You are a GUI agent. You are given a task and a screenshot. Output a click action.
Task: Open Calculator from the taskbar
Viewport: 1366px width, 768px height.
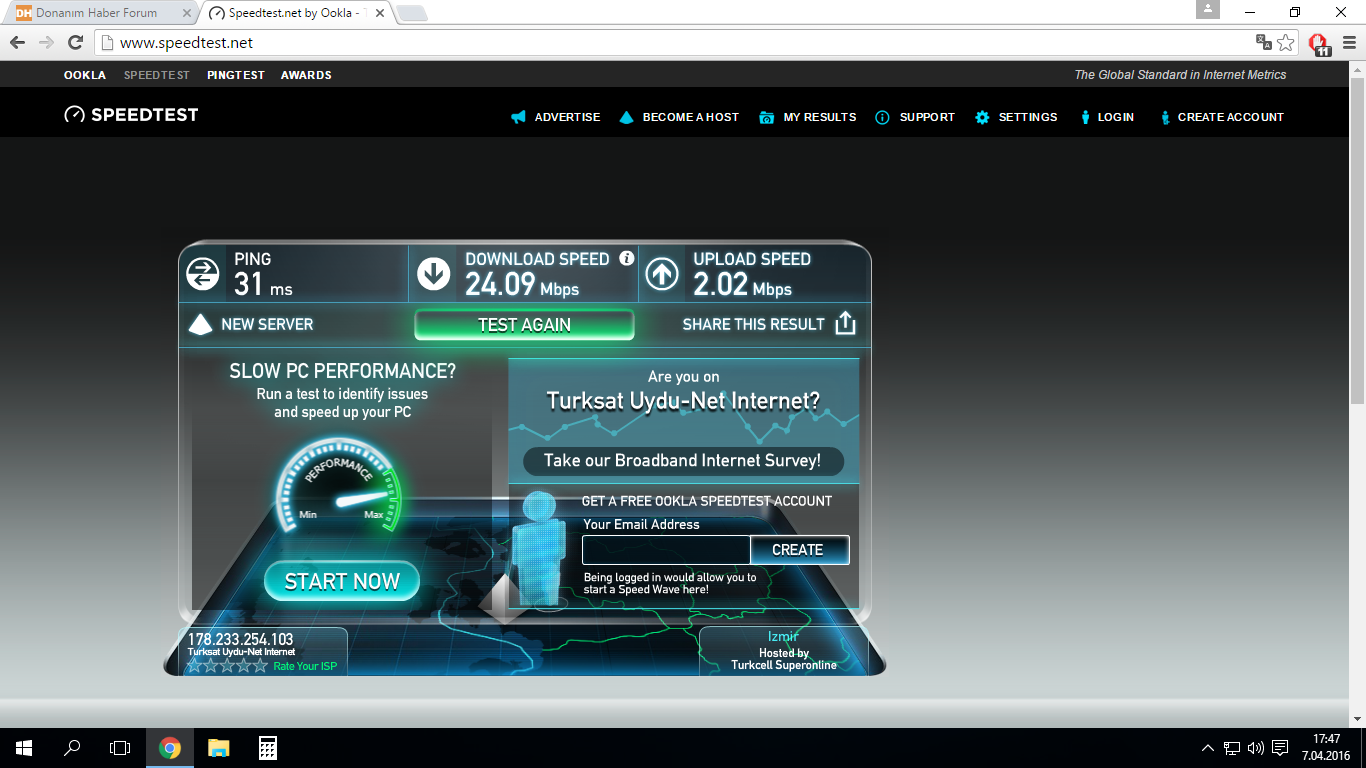(267, 747)
